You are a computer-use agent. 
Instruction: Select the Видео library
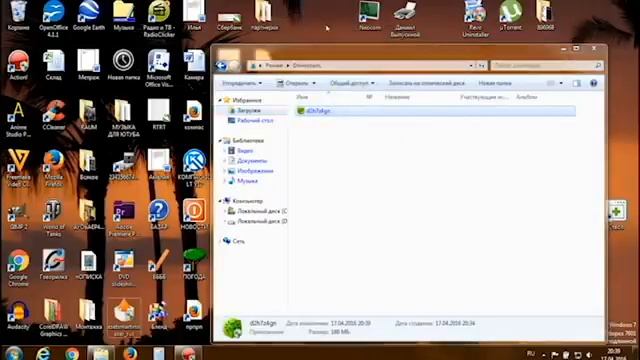245,151
